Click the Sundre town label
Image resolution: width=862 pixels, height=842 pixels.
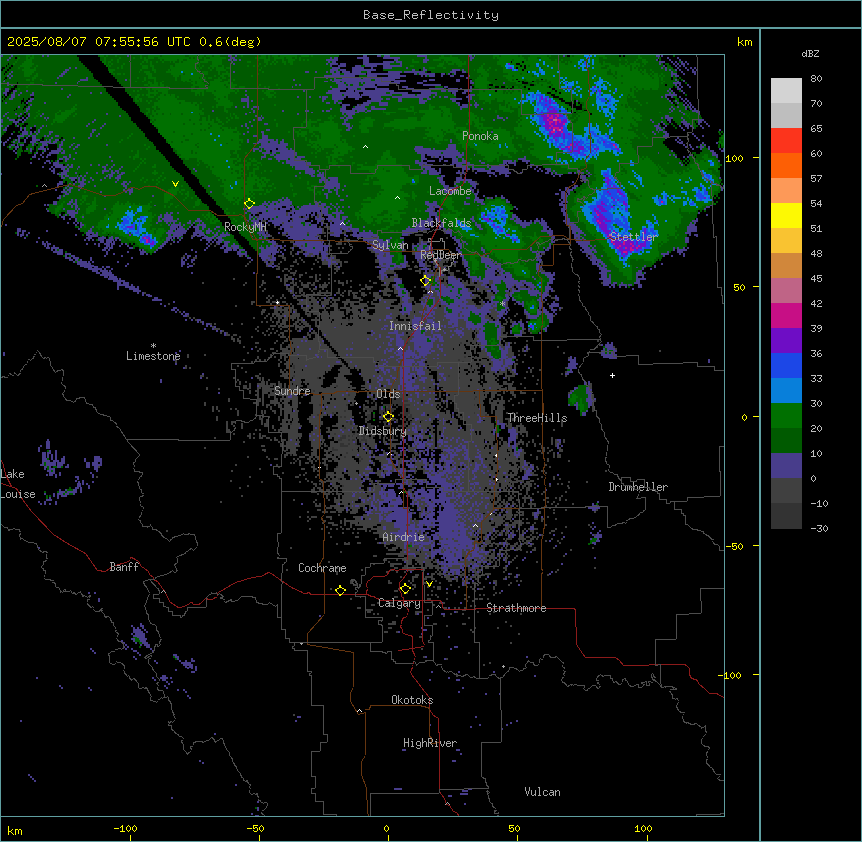coord(292,391)
